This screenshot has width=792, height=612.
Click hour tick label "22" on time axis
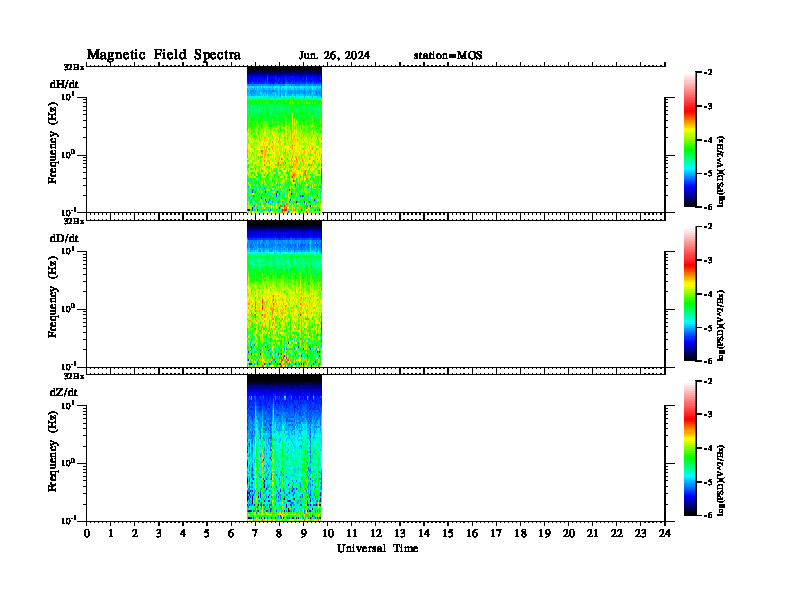pyautogui.click(x=616, y=533)
